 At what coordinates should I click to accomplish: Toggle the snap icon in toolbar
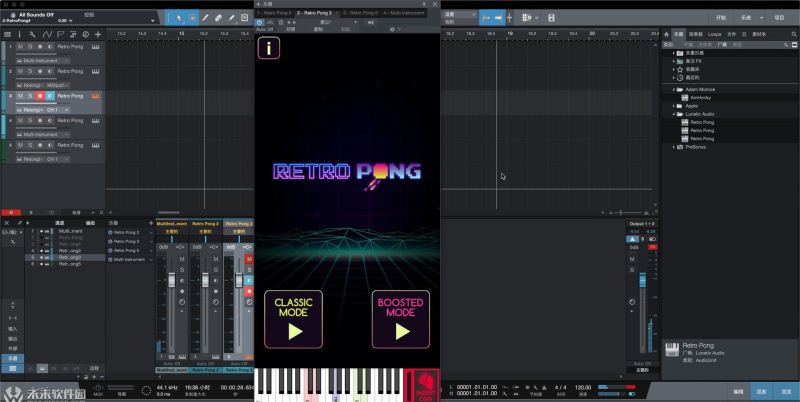tap(510, 18)
